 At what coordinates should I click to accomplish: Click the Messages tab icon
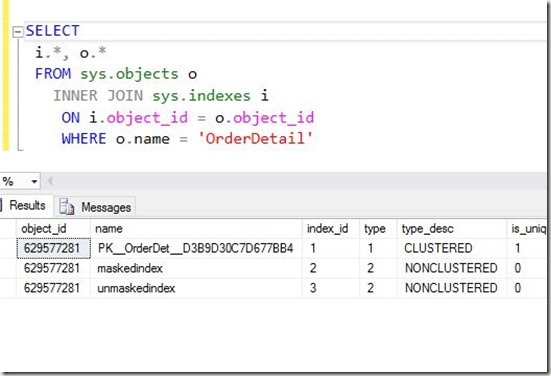pyautogui.click(x=66, y=207)
